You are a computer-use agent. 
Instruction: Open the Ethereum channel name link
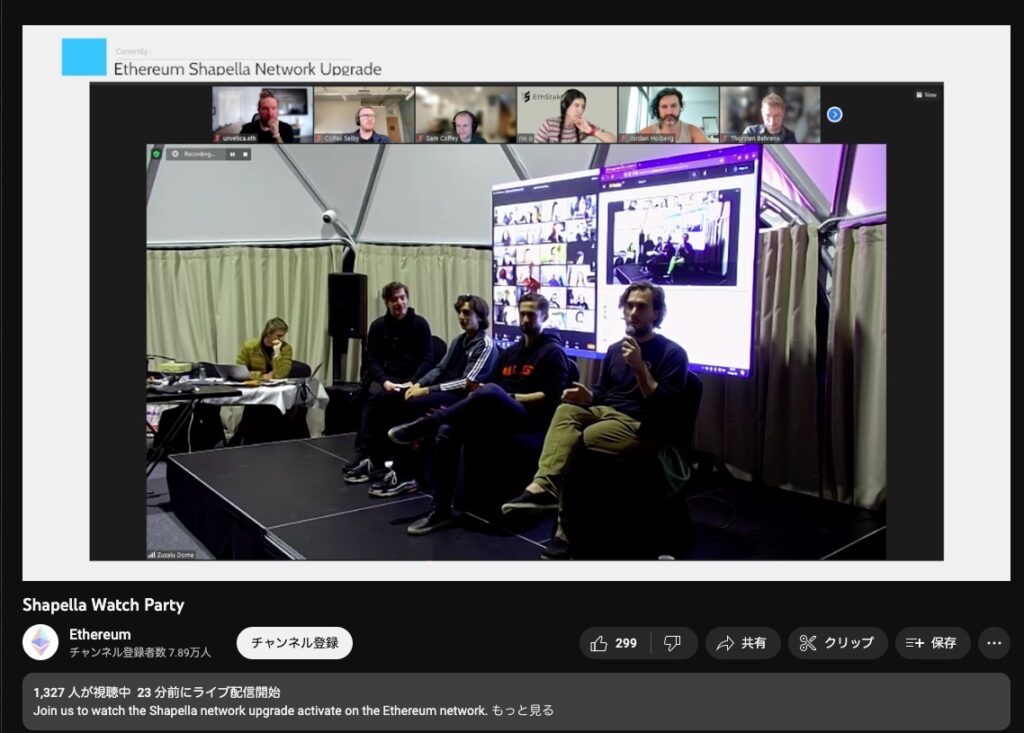pos(100,634)
